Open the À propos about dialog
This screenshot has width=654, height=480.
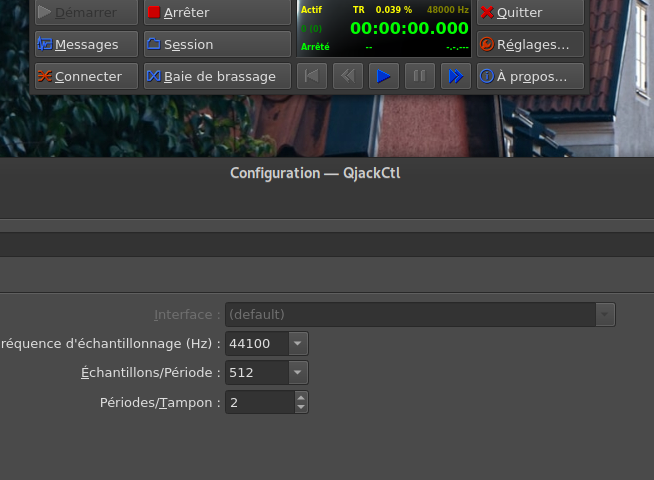530,76
